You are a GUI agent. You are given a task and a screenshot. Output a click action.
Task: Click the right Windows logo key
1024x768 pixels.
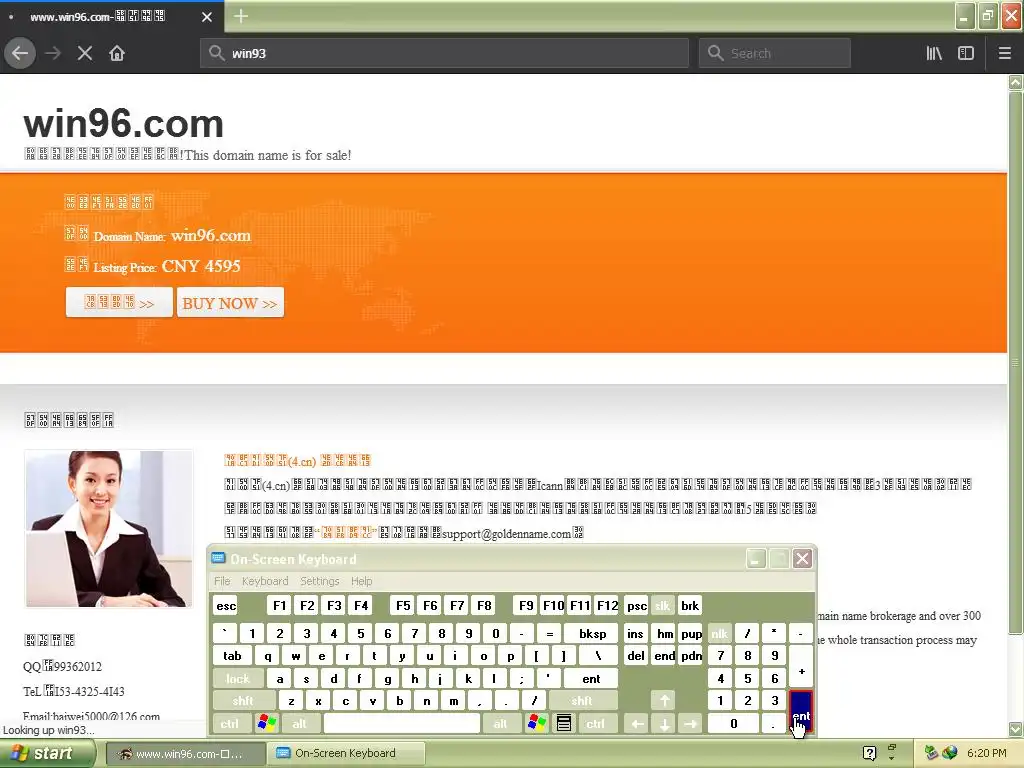(537, 724)
